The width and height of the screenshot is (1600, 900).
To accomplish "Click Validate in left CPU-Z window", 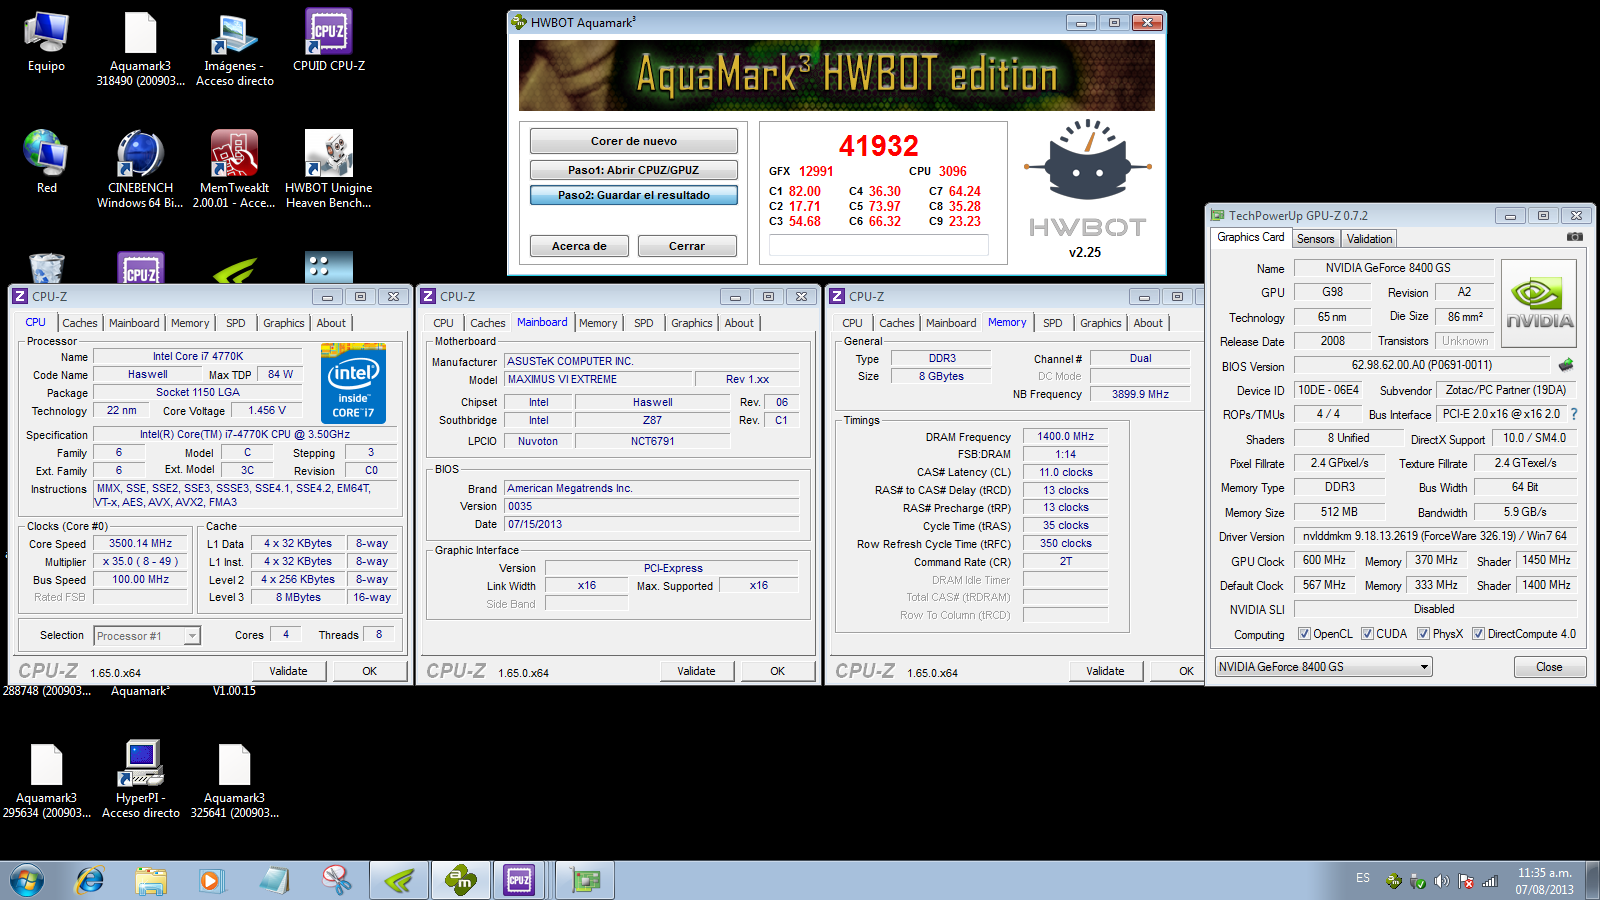I will (288, 671).
